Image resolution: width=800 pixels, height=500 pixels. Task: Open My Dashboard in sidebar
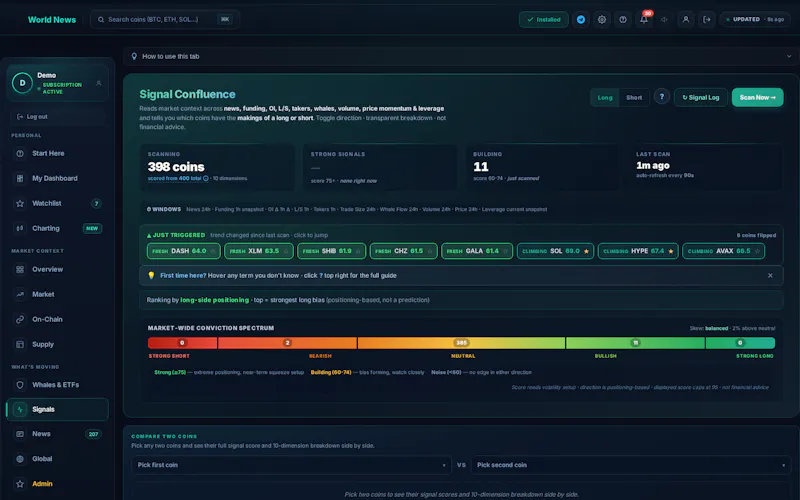pyautogui.click(x=57, y=178)
